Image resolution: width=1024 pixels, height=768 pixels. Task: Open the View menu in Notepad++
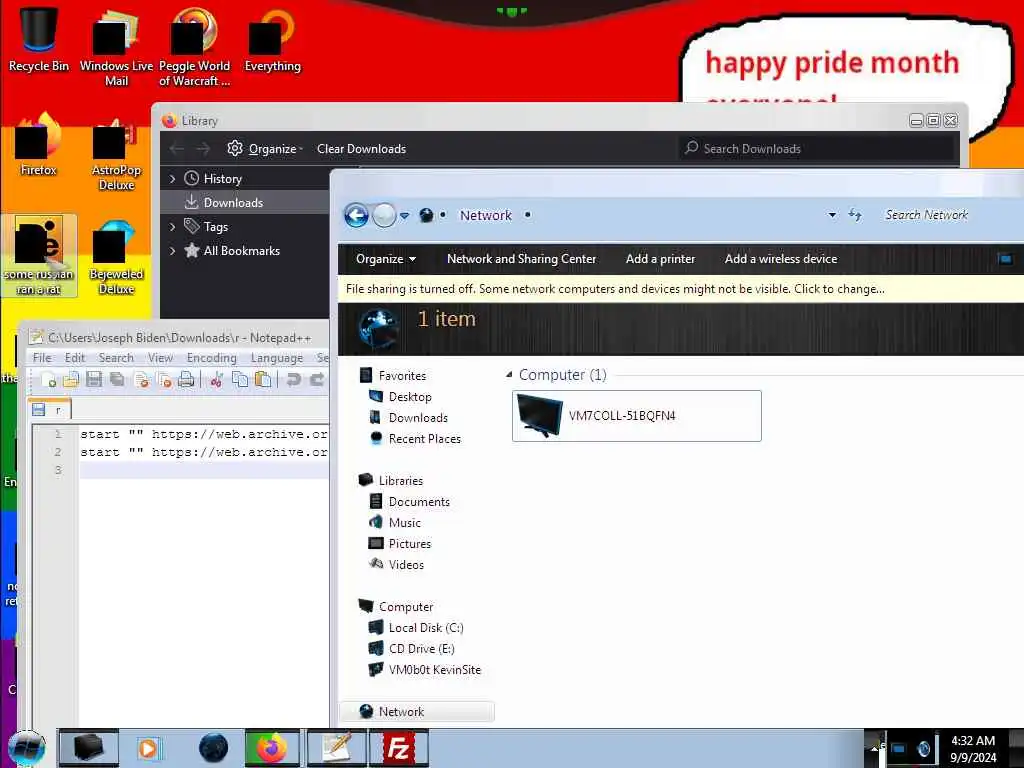click(160, 358)
